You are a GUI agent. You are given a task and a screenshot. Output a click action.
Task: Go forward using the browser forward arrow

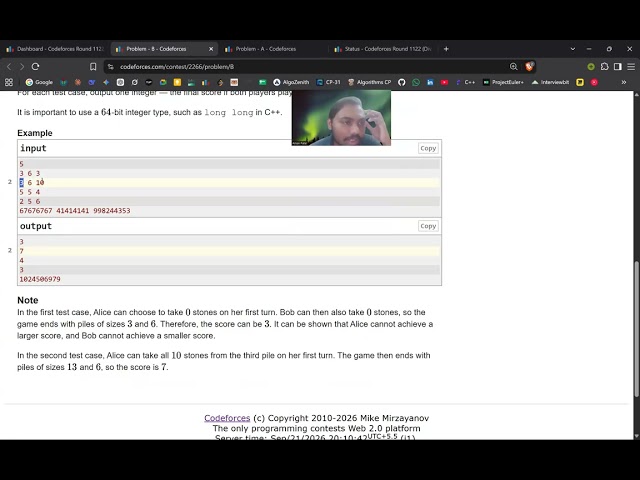tap(22, 67)
